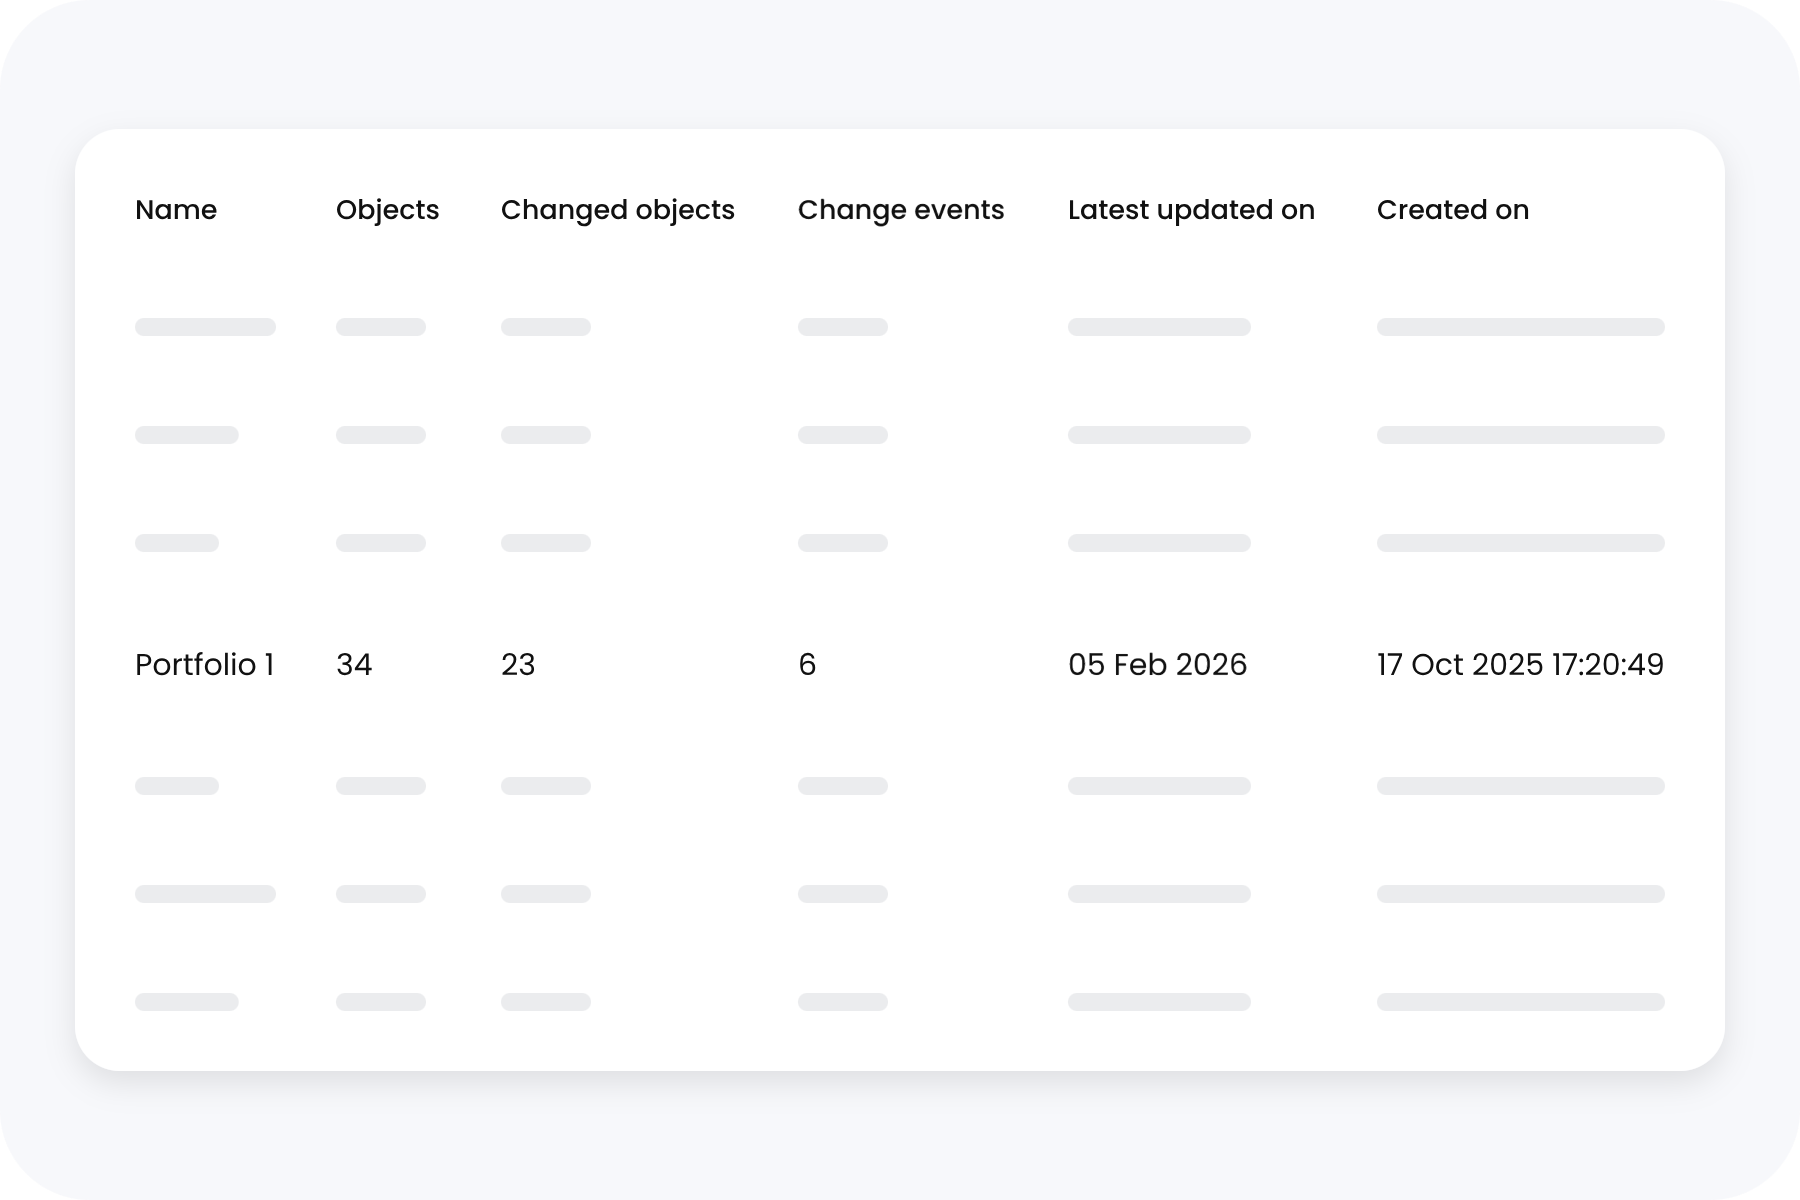Click first placeholder row name bar
Image resolution: width=1800 pixels, height=1200 pixels.
205,327
